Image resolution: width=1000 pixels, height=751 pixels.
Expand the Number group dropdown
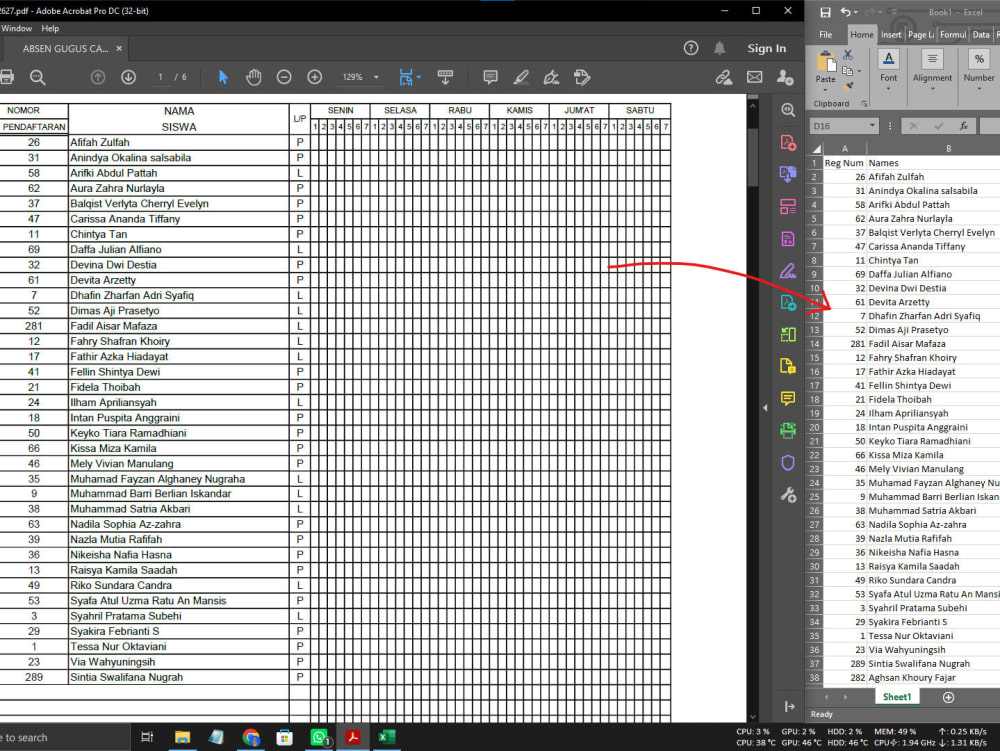click(x=979, y=89)
